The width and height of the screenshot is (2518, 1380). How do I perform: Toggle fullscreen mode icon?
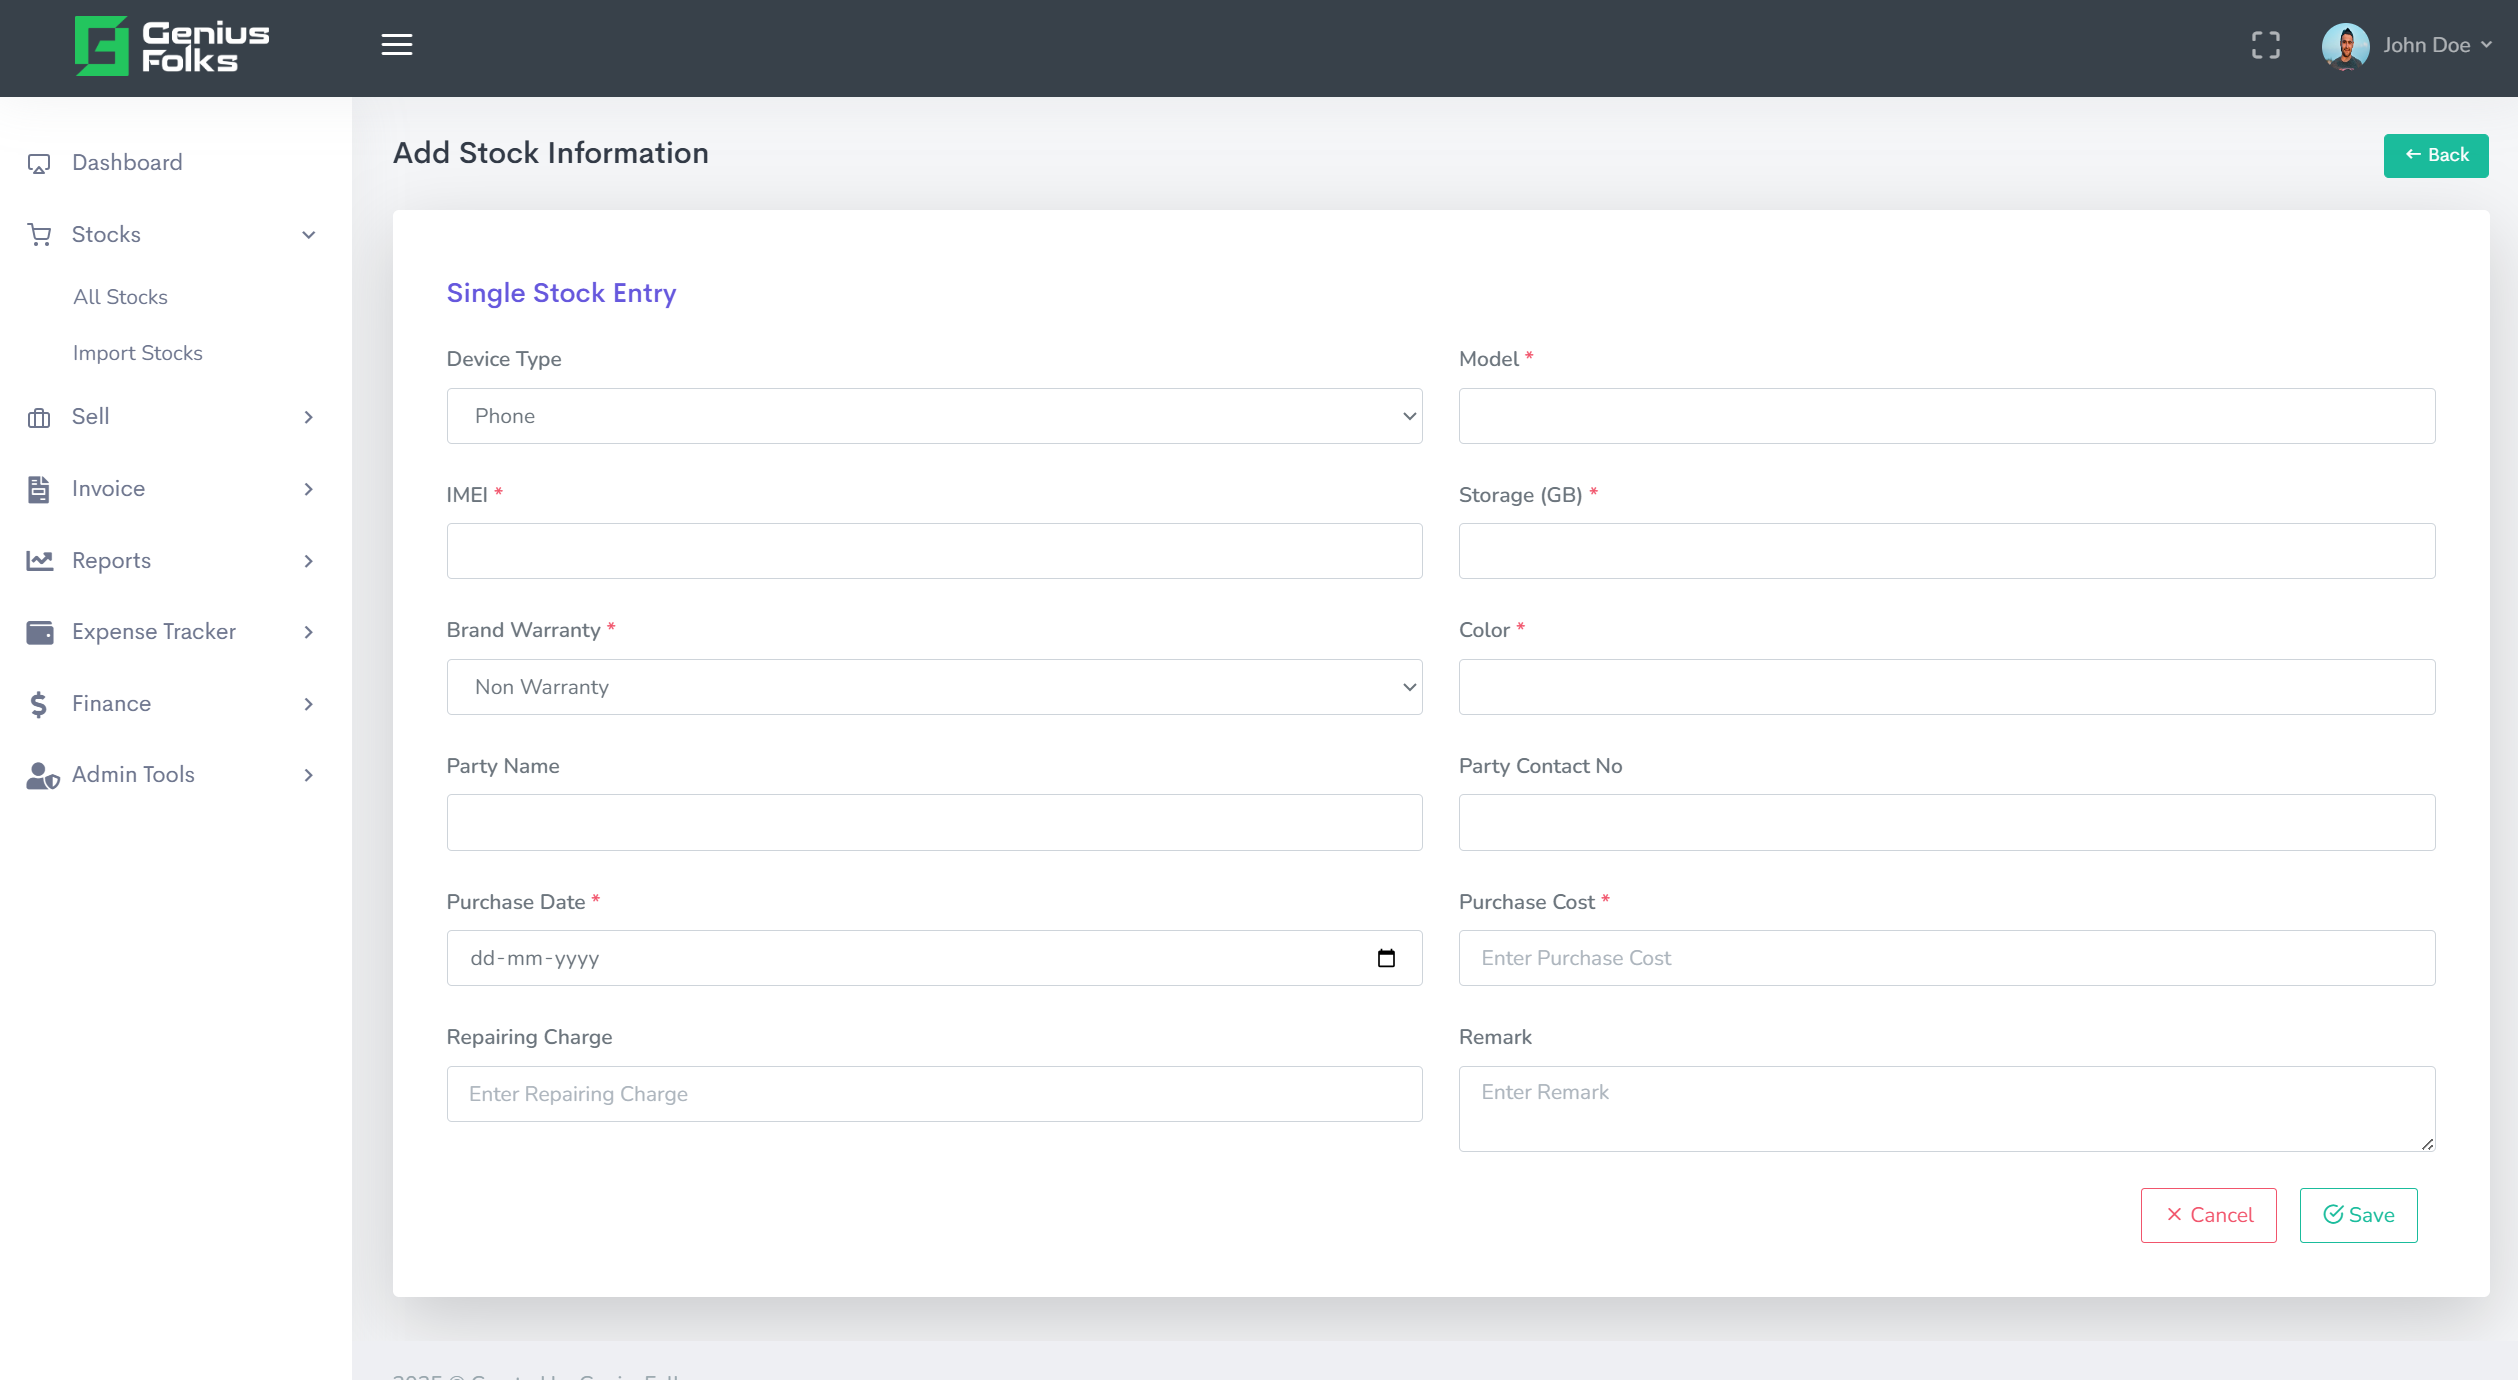(2265, 45)
